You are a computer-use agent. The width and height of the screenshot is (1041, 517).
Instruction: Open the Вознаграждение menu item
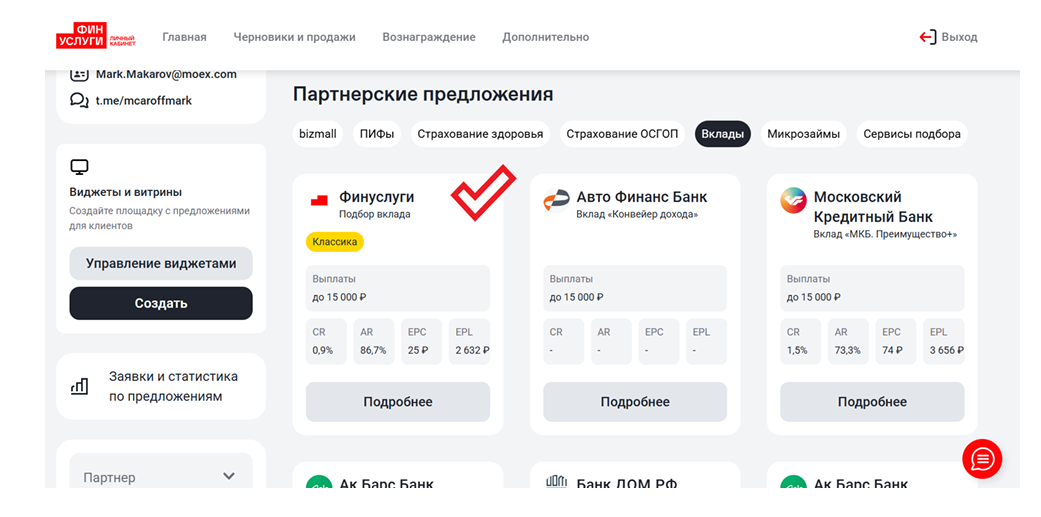(429, 37)
